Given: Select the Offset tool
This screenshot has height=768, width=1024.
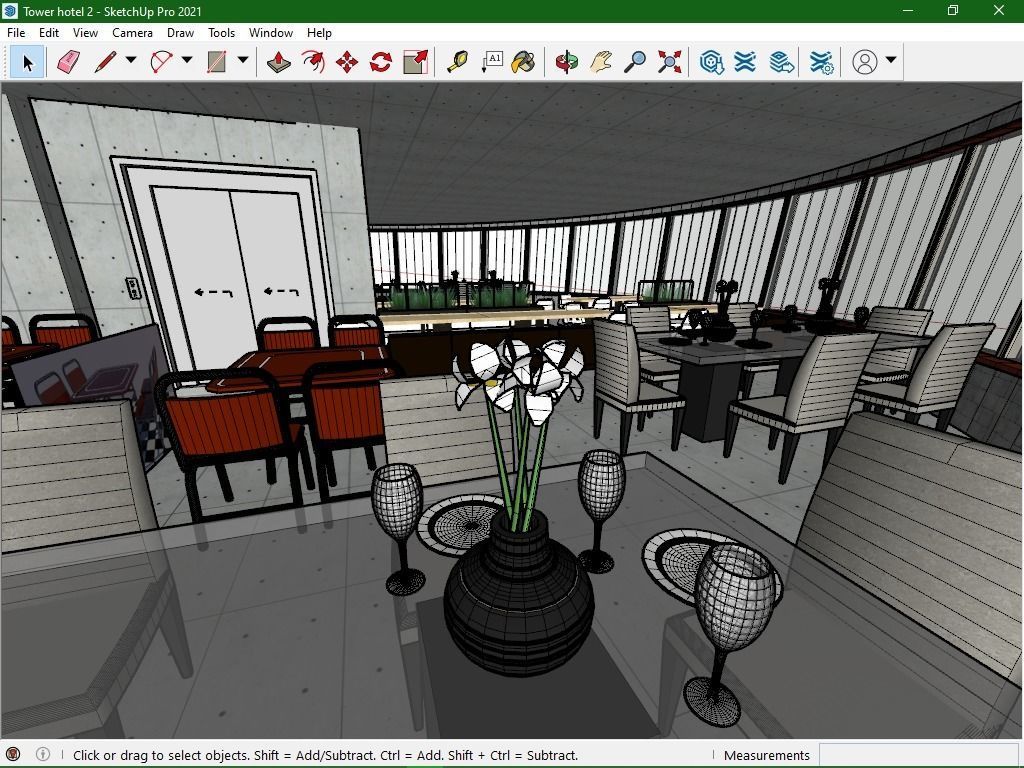Looking at the screenshot, I should 313,62.
